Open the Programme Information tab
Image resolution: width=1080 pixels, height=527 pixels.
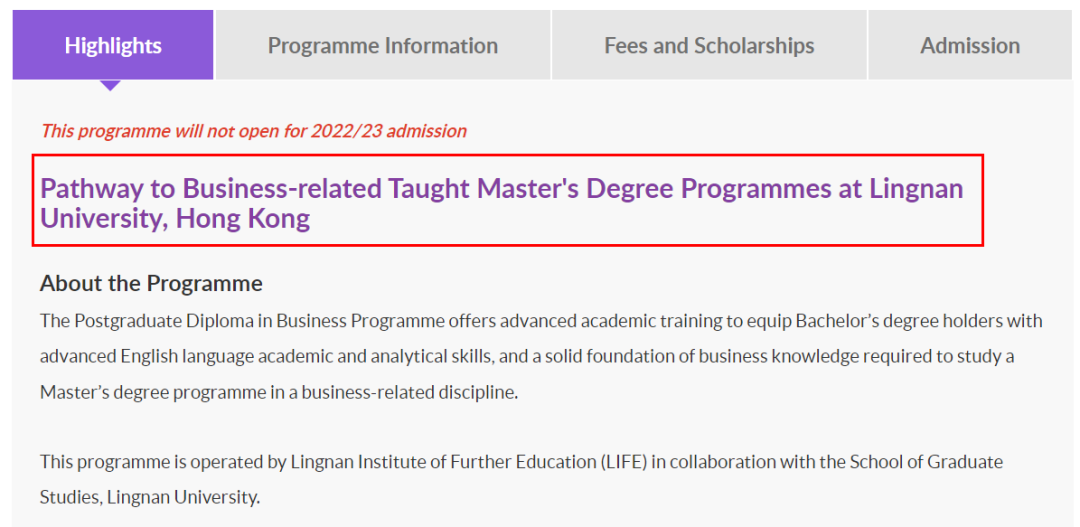(x=383, y=45)
